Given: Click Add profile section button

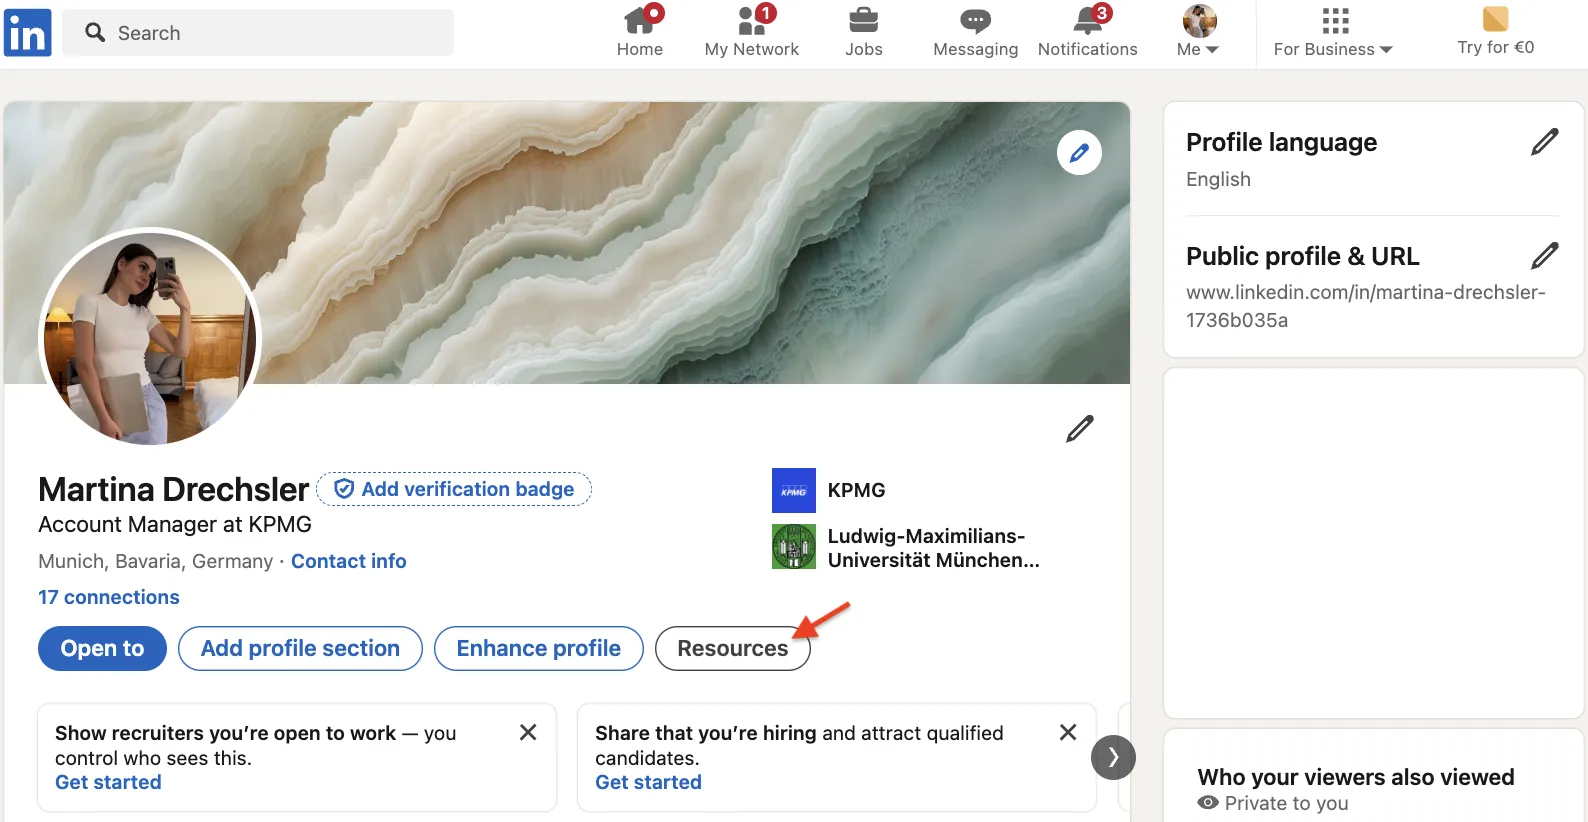Looking at the screenshot, I should (300, 648).
